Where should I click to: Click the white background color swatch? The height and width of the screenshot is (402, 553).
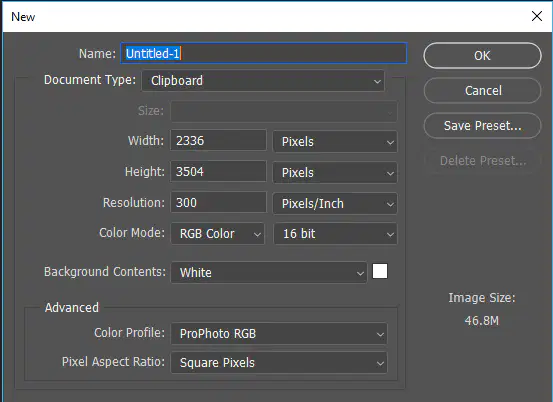click(380, 271)
